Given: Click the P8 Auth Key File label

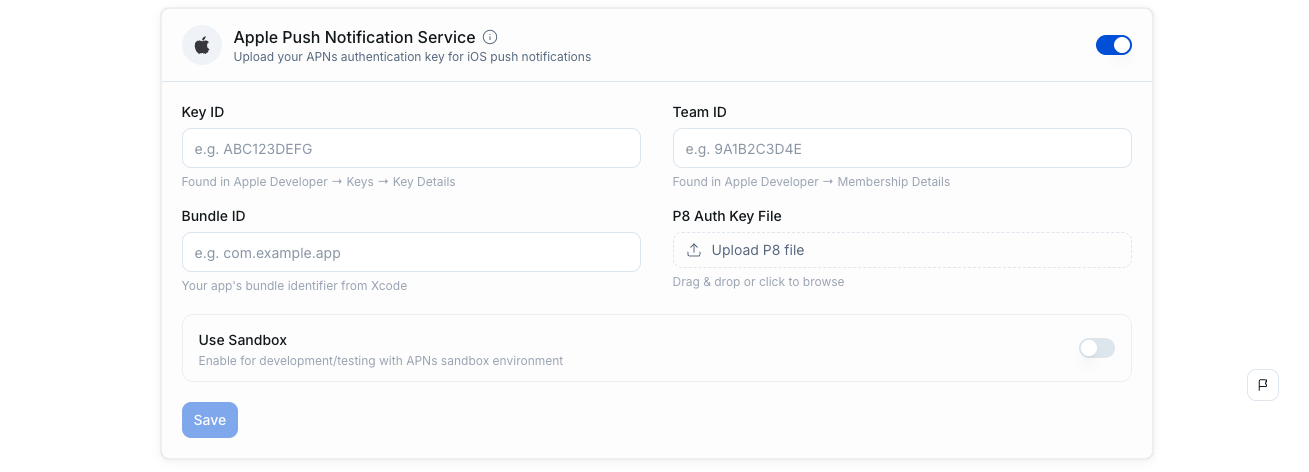Looking at the screenshot, I should [x=727, y=216].
